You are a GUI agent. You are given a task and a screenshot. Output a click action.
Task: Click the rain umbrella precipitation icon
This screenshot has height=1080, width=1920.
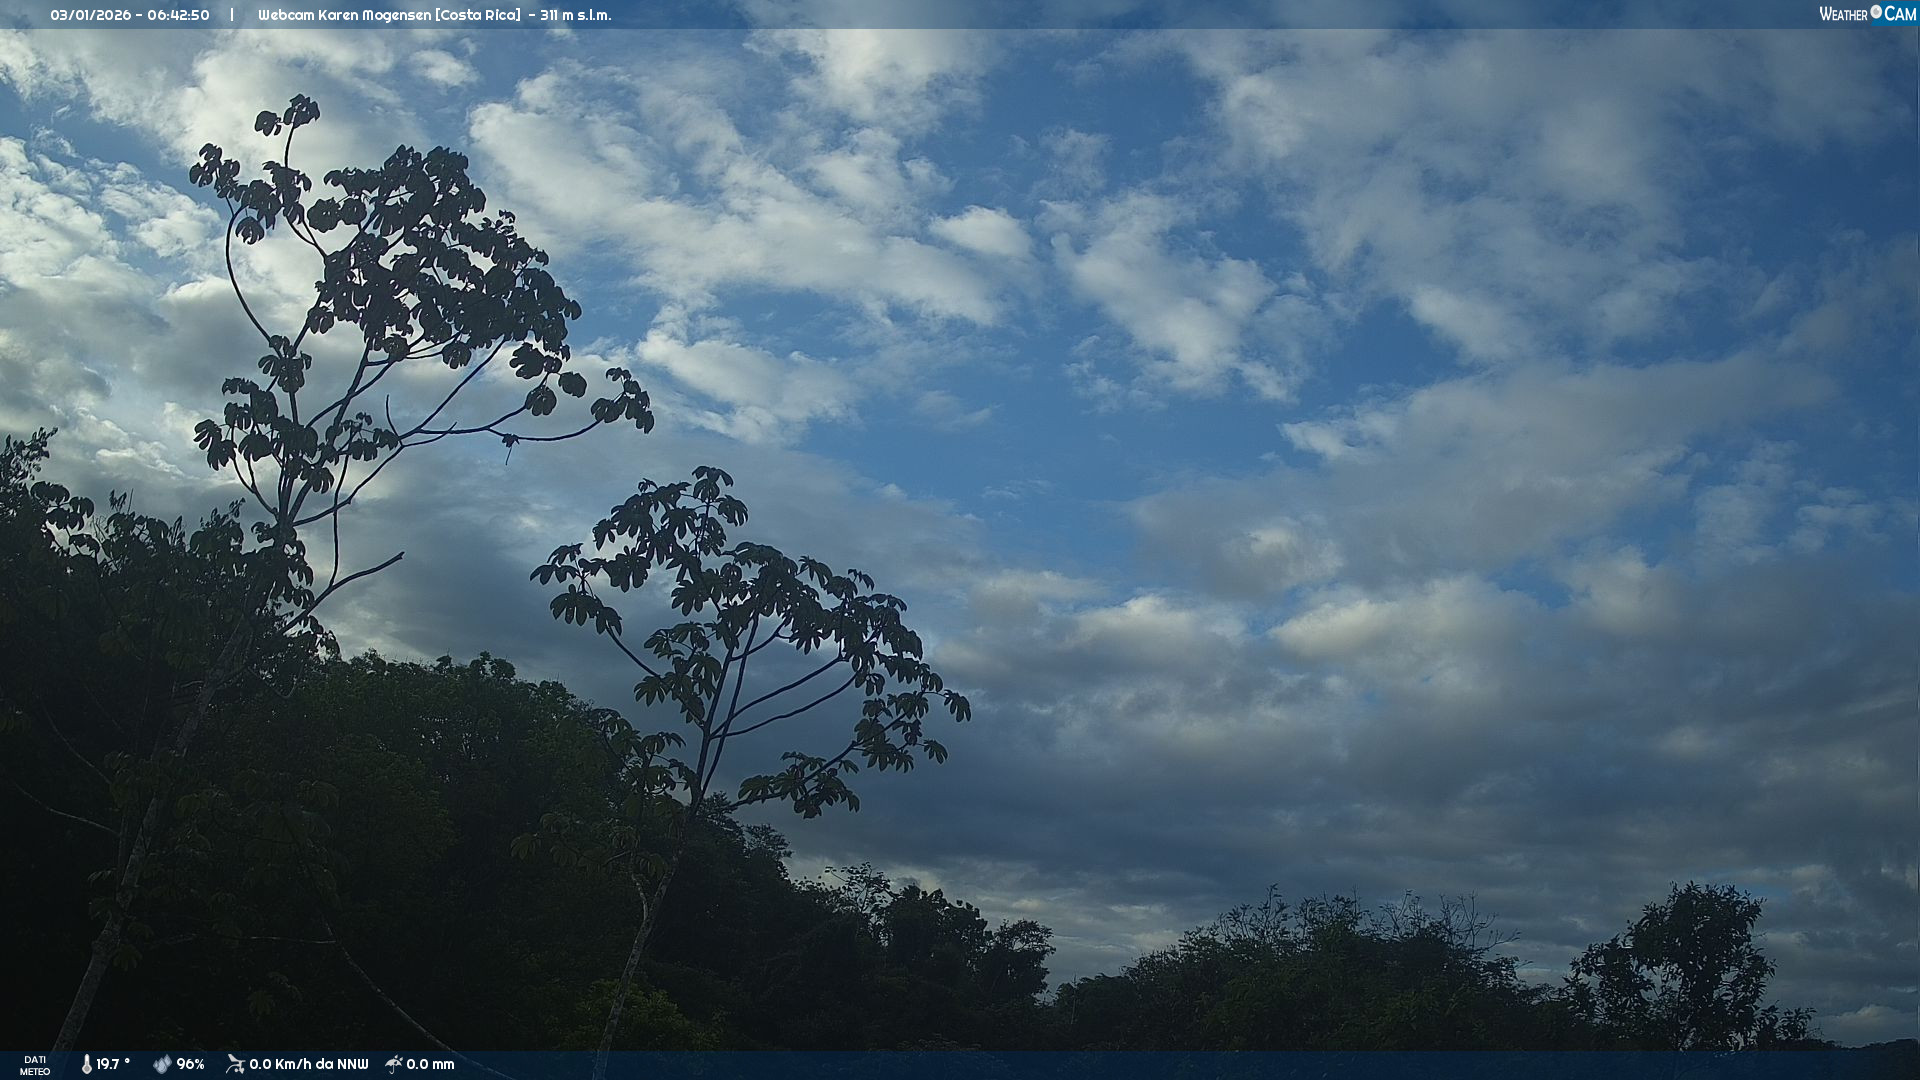394,1064
